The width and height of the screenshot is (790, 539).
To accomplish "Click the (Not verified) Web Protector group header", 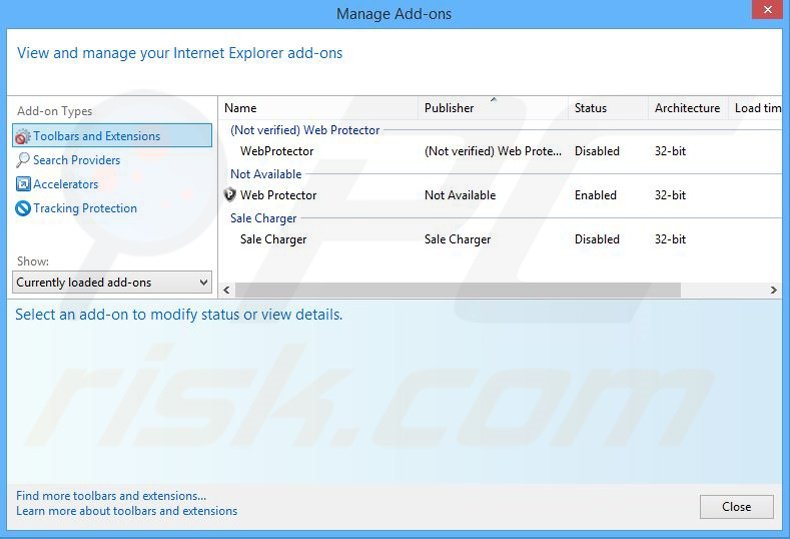I will [305, 130].
